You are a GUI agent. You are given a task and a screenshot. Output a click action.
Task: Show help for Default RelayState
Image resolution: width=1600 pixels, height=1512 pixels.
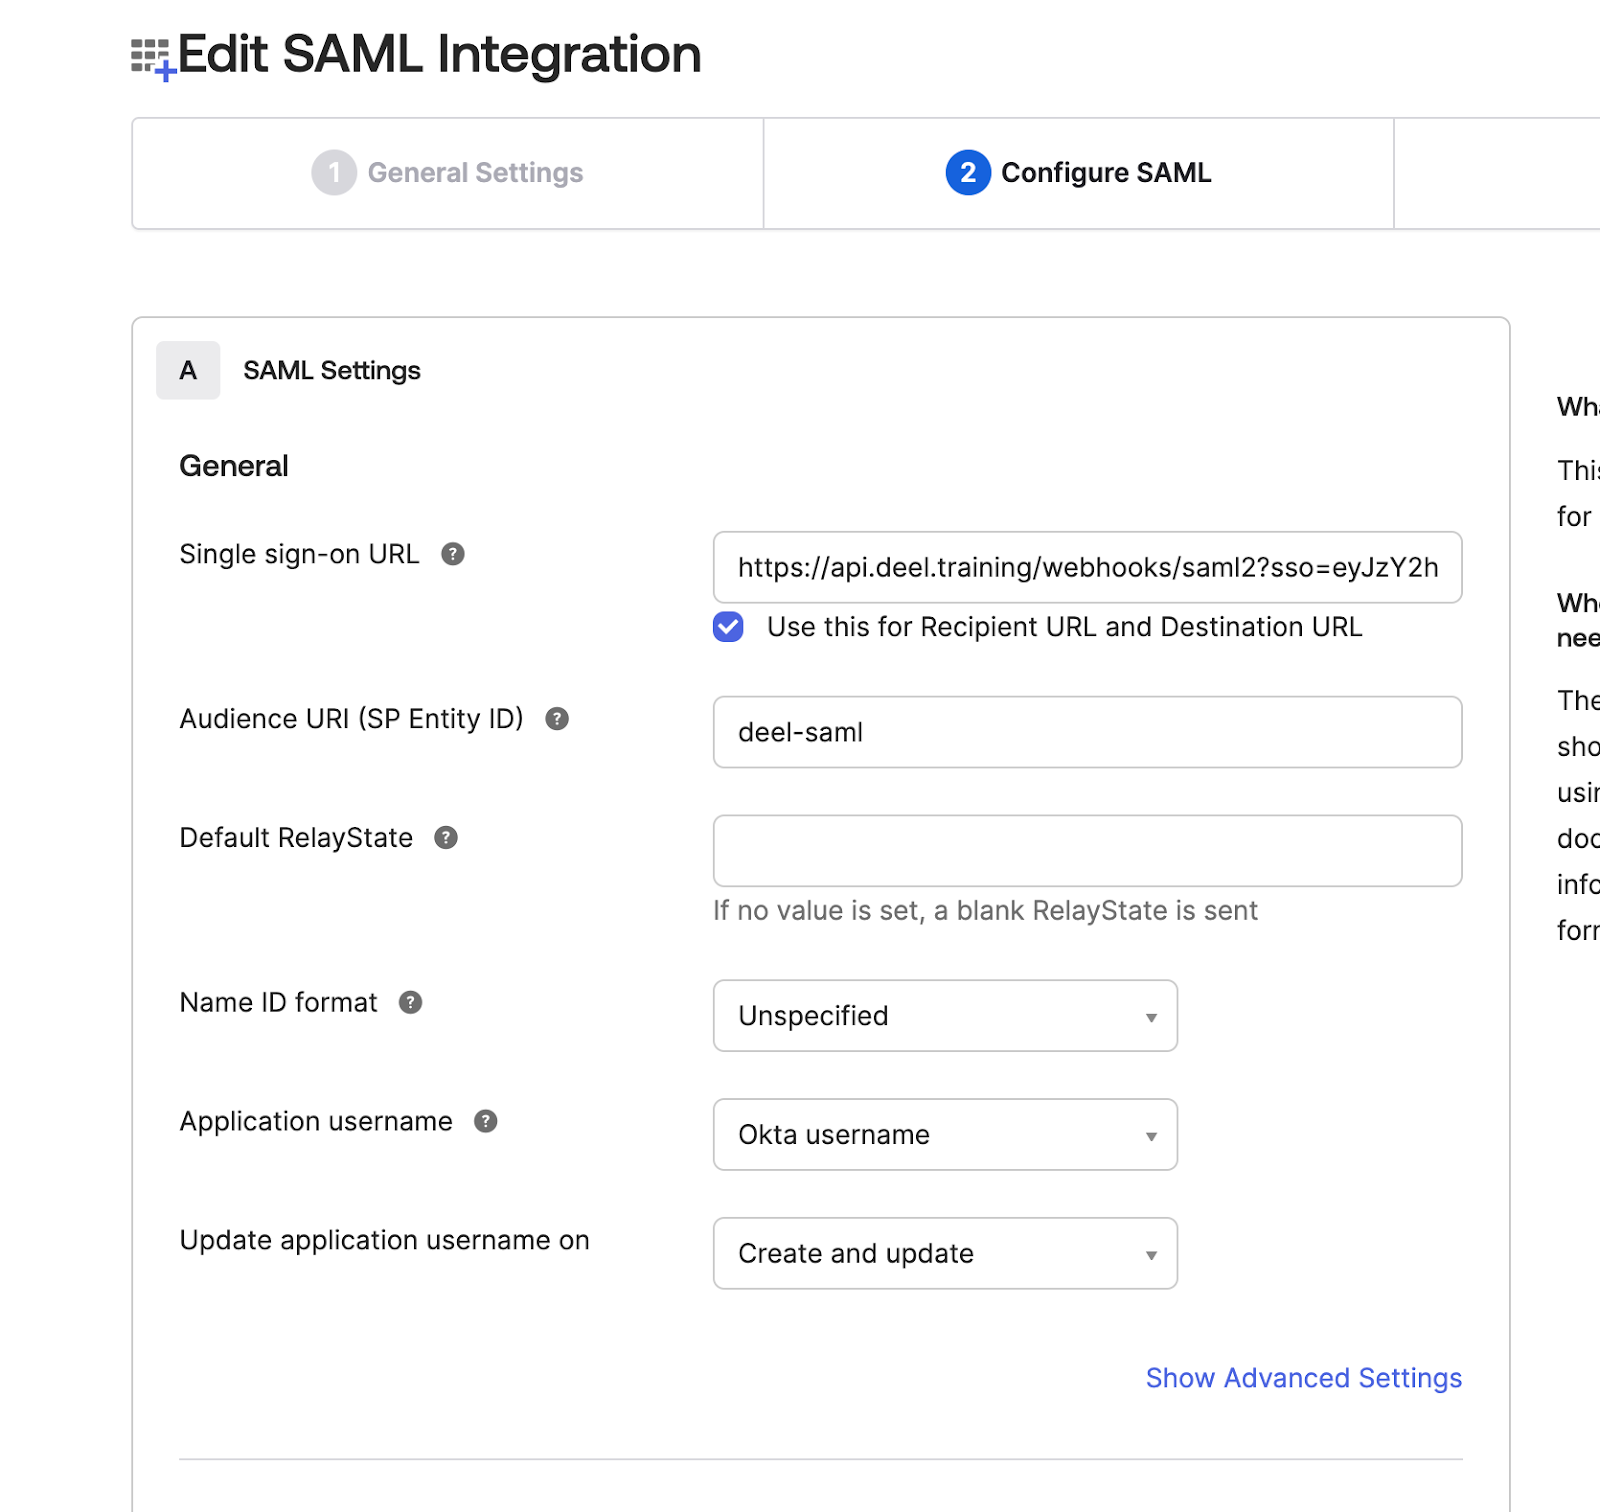(x=446, y=838)
